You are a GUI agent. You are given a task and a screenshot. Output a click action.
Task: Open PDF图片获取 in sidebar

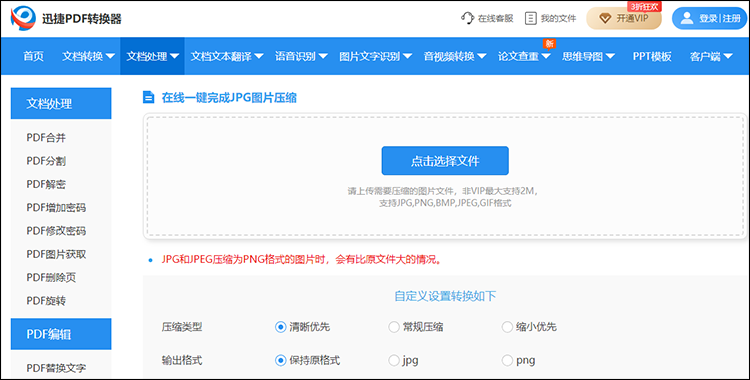[56, 254]
